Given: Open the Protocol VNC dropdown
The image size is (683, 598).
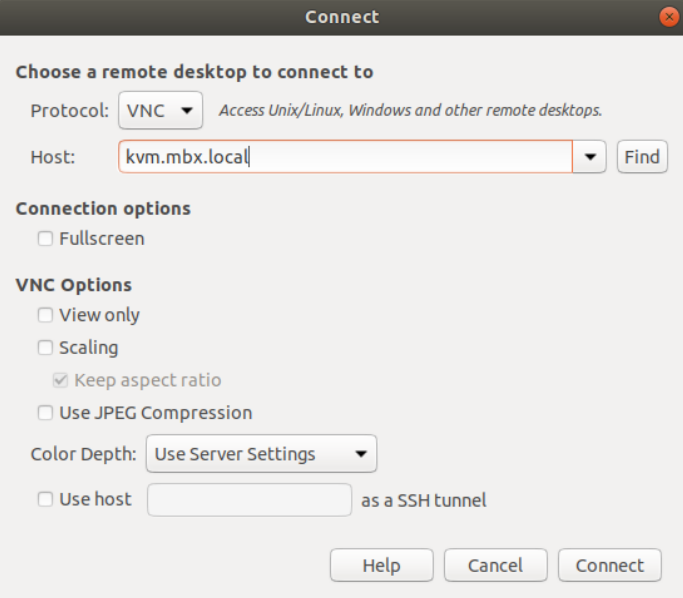Looking at the screenshot, I should coord(160,110).
